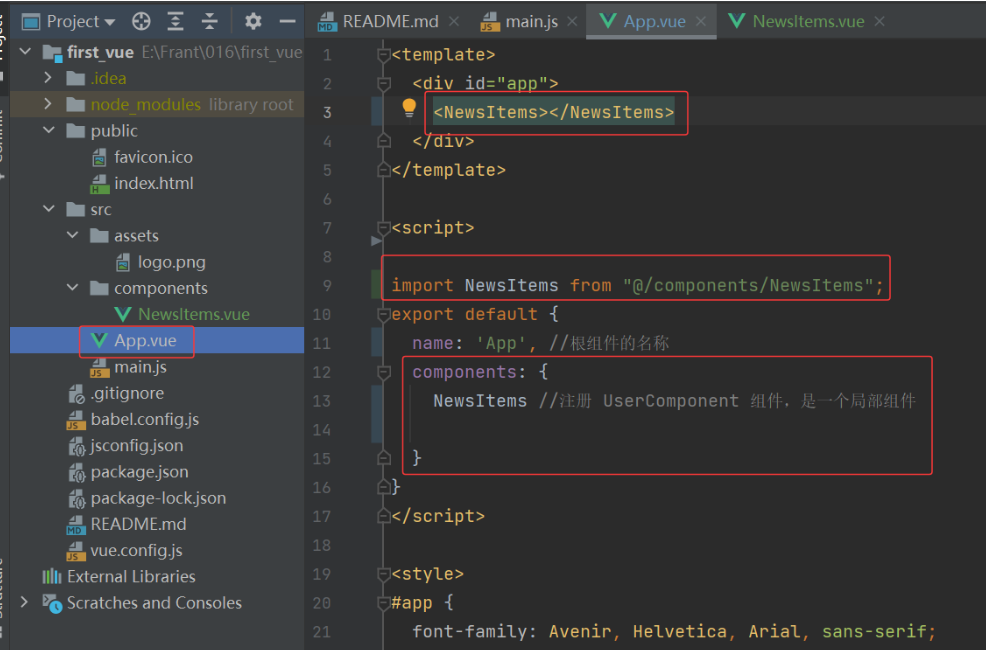Screen dimensions: 986x650
Task: Close the App.vue tab
Action: click(701, 21)
